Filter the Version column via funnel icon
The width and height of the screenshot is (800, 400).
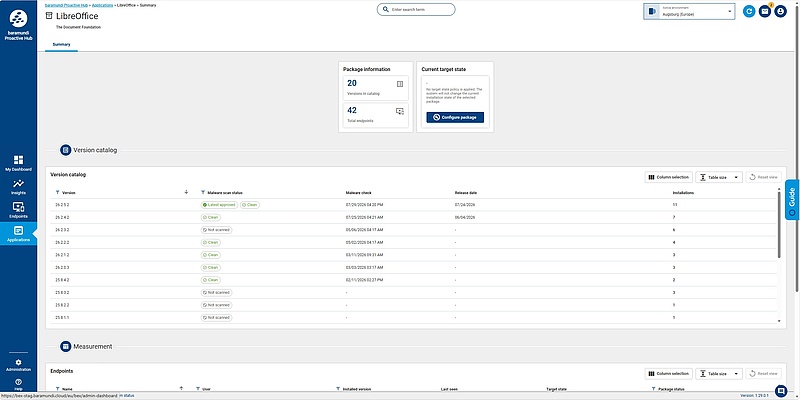[x=57, y=193]
